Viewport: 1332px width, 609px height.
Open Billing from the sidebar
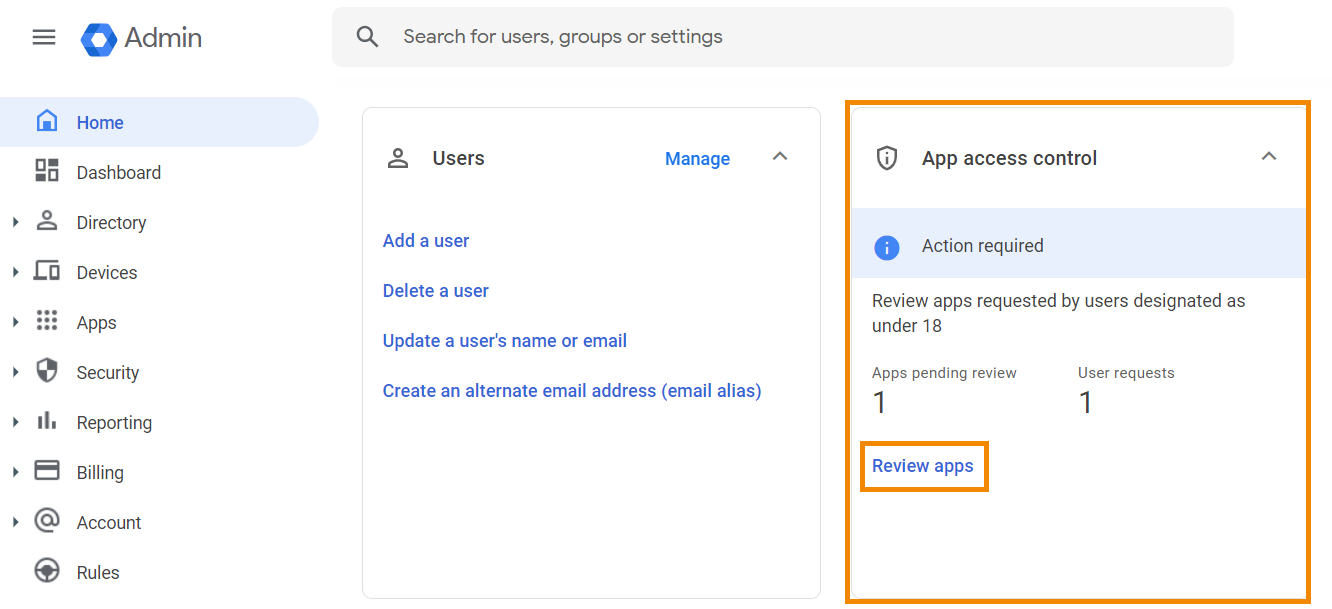tap(100, 472)
